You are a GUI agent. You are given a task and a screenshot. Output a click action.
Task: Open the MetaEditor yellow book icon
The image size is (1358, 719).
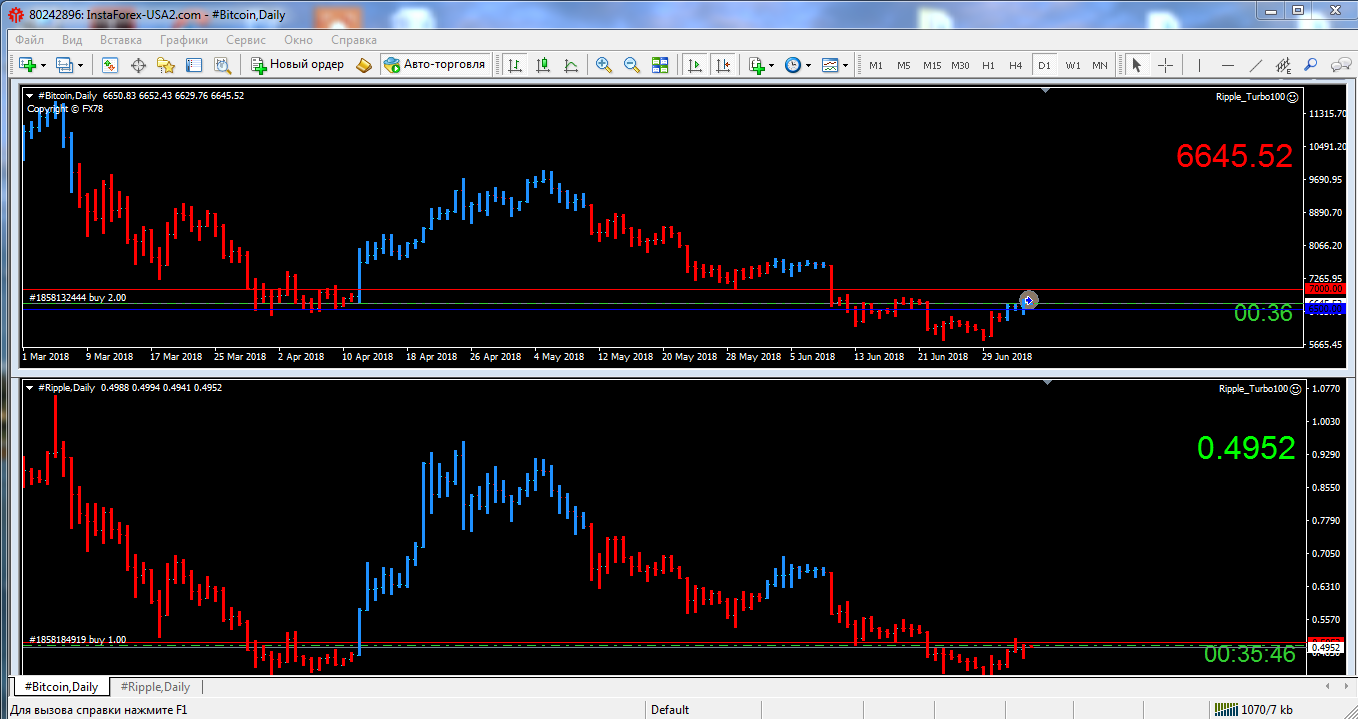point(364,65)
